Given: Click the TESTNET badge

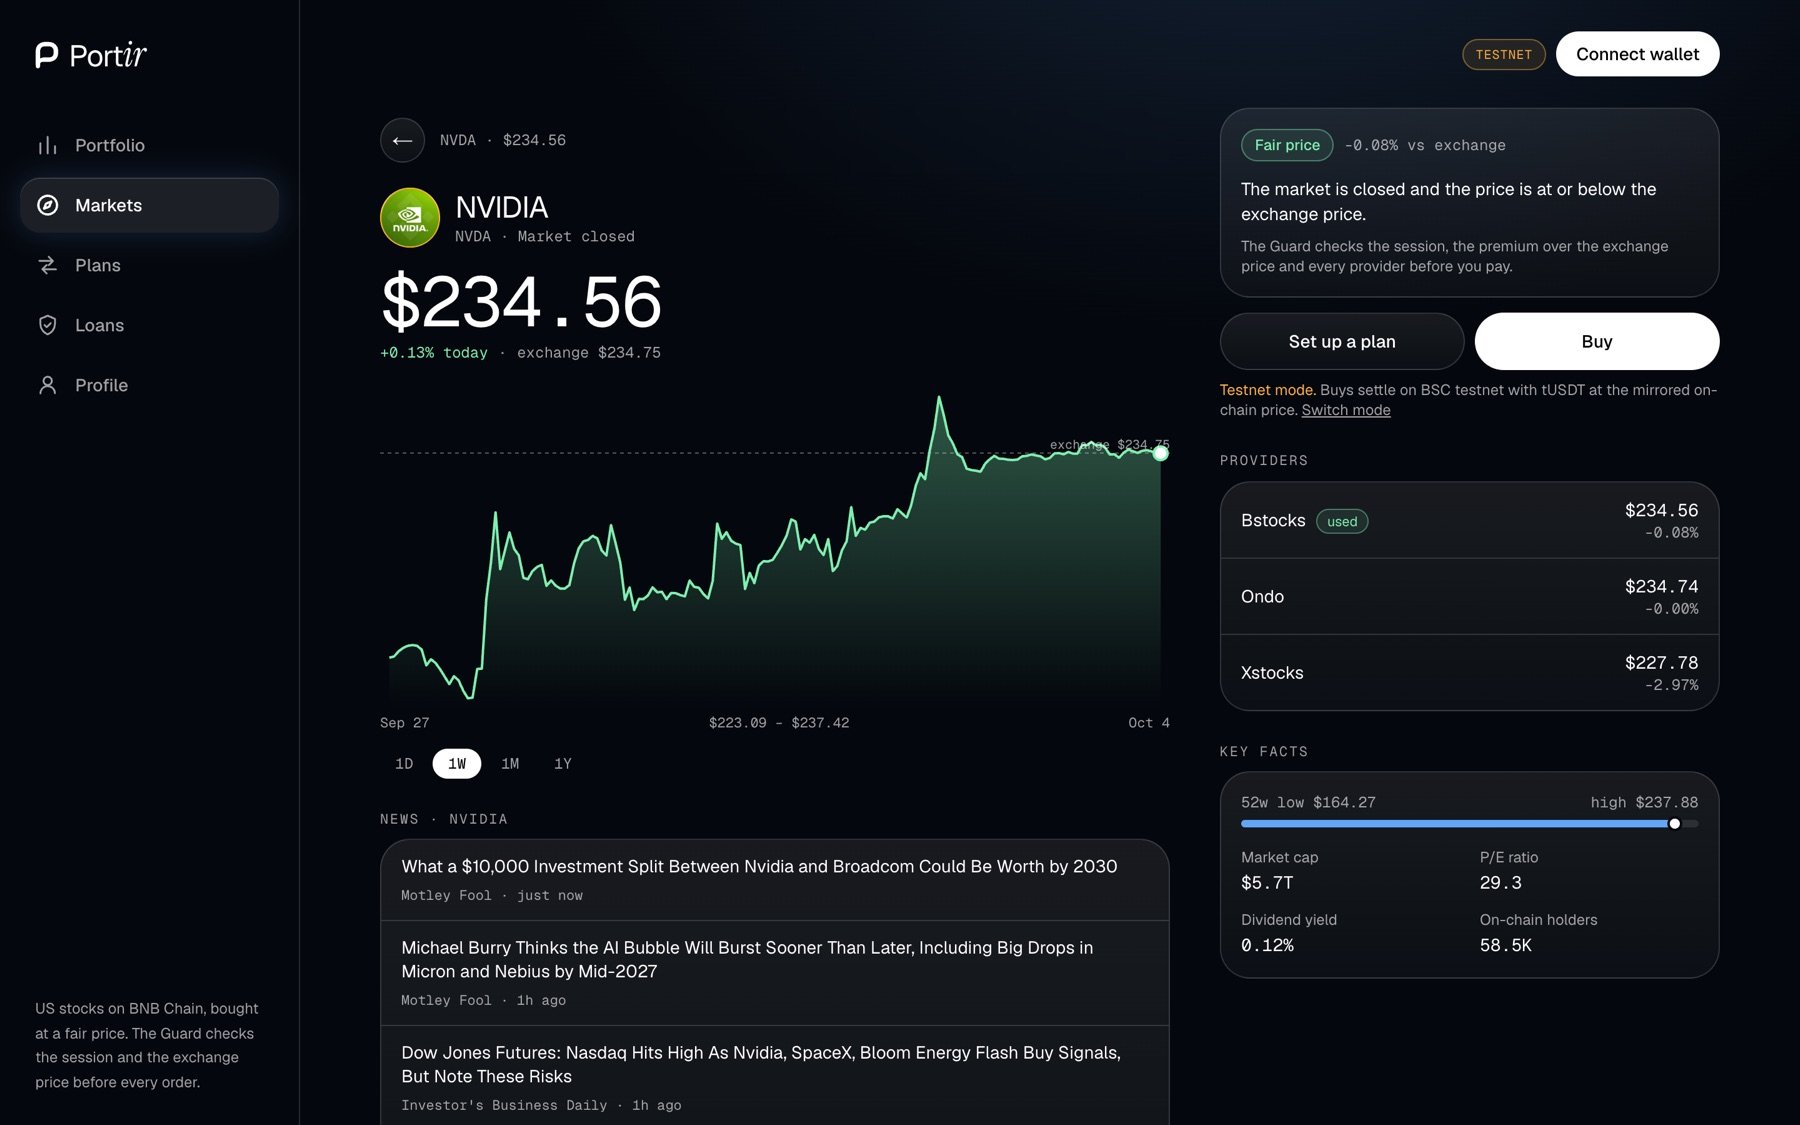Looking at the screenshot, I should (1504, 55).
